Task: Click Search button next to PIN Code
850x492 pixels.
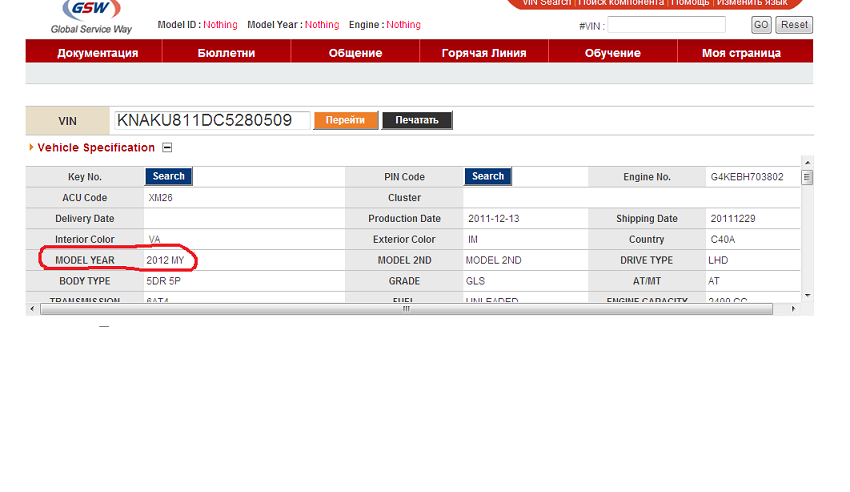Action: click(488, 176)
